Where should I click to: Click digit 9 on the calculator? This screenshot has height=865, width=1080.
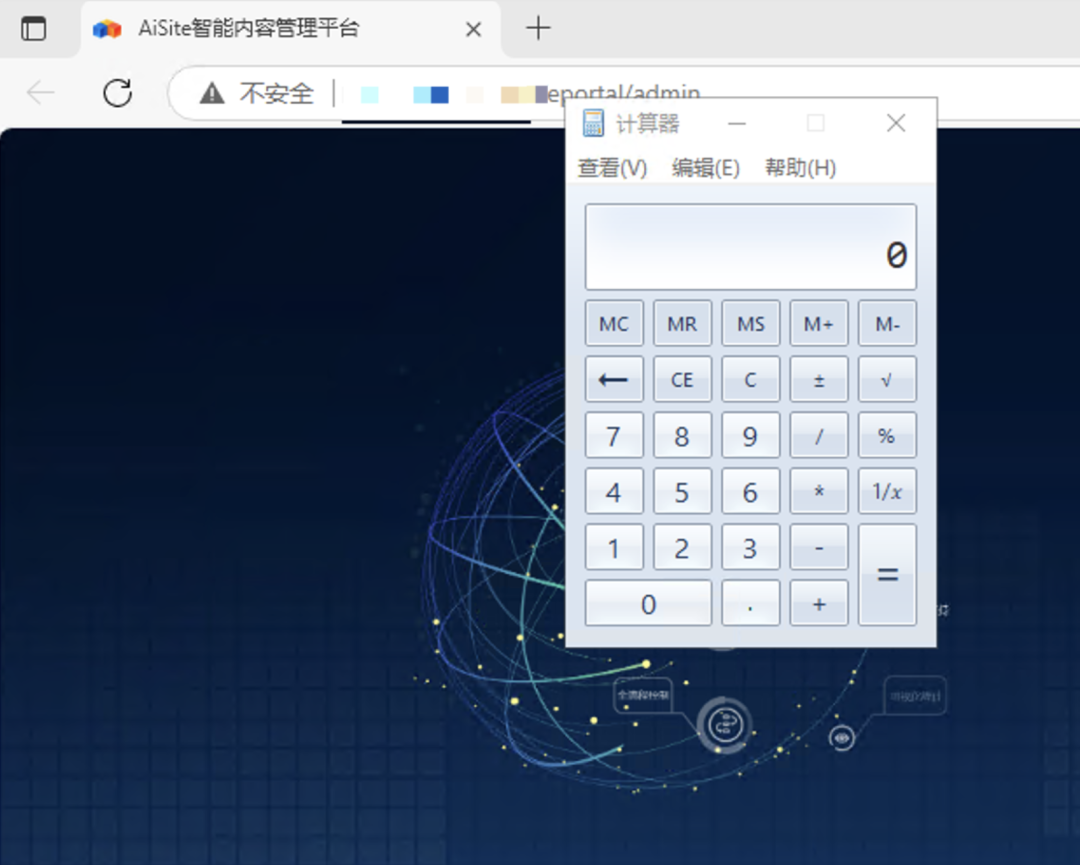(x=750, y=435)
